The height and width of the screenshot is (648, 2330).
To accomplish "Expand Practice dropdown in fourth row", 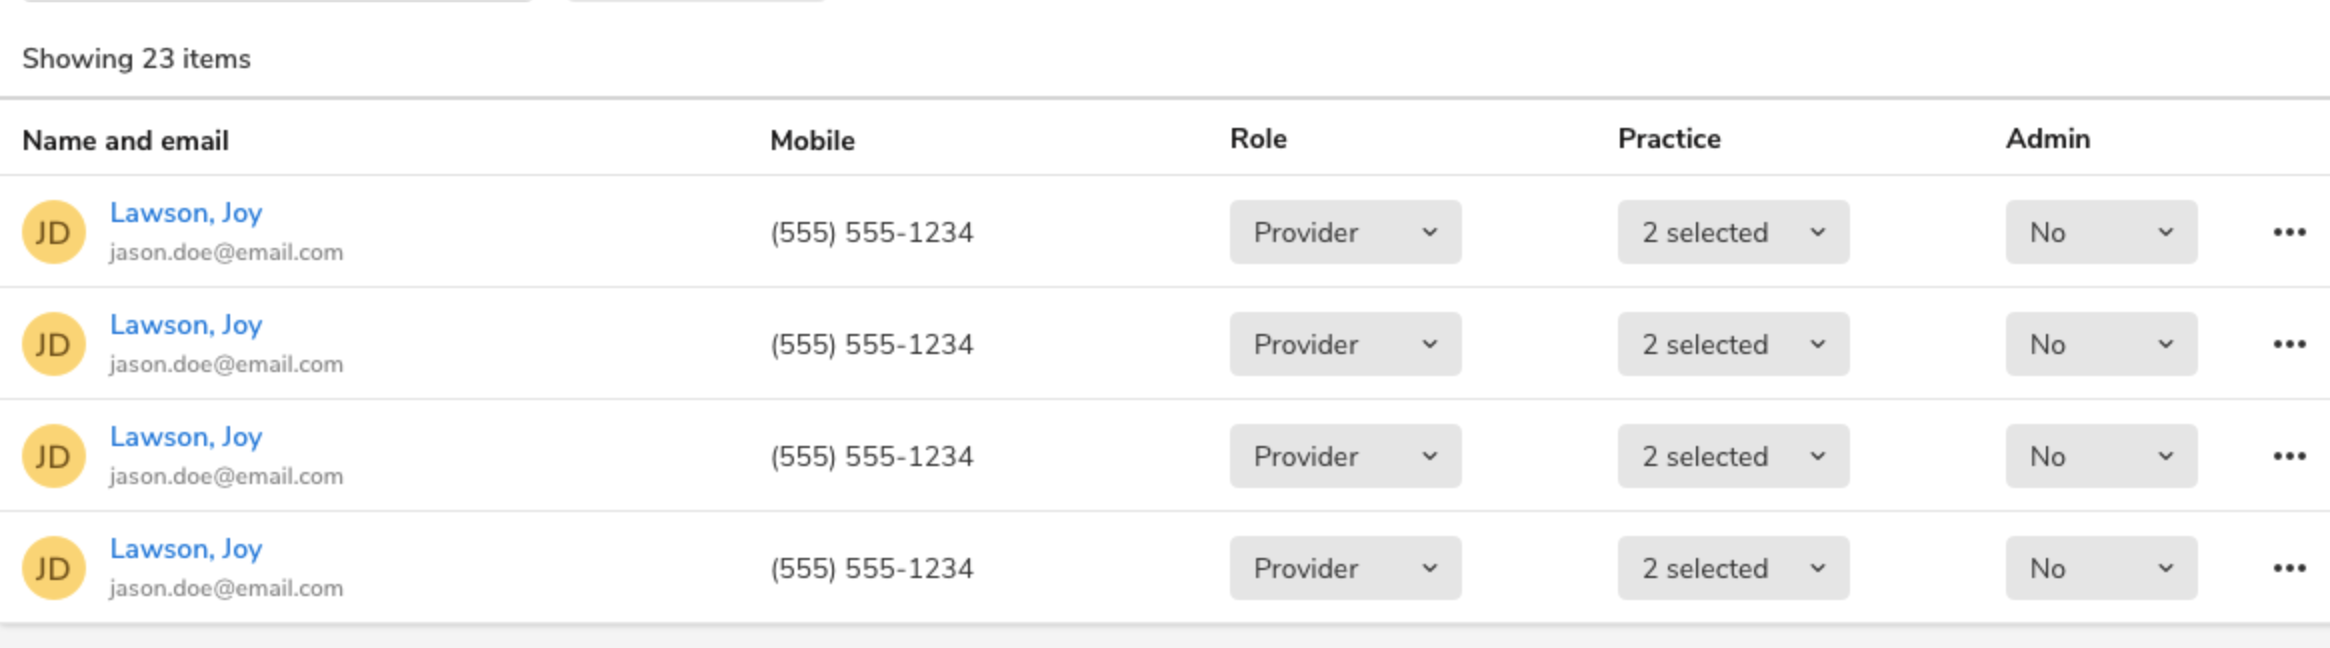I will click(1733, 568).
